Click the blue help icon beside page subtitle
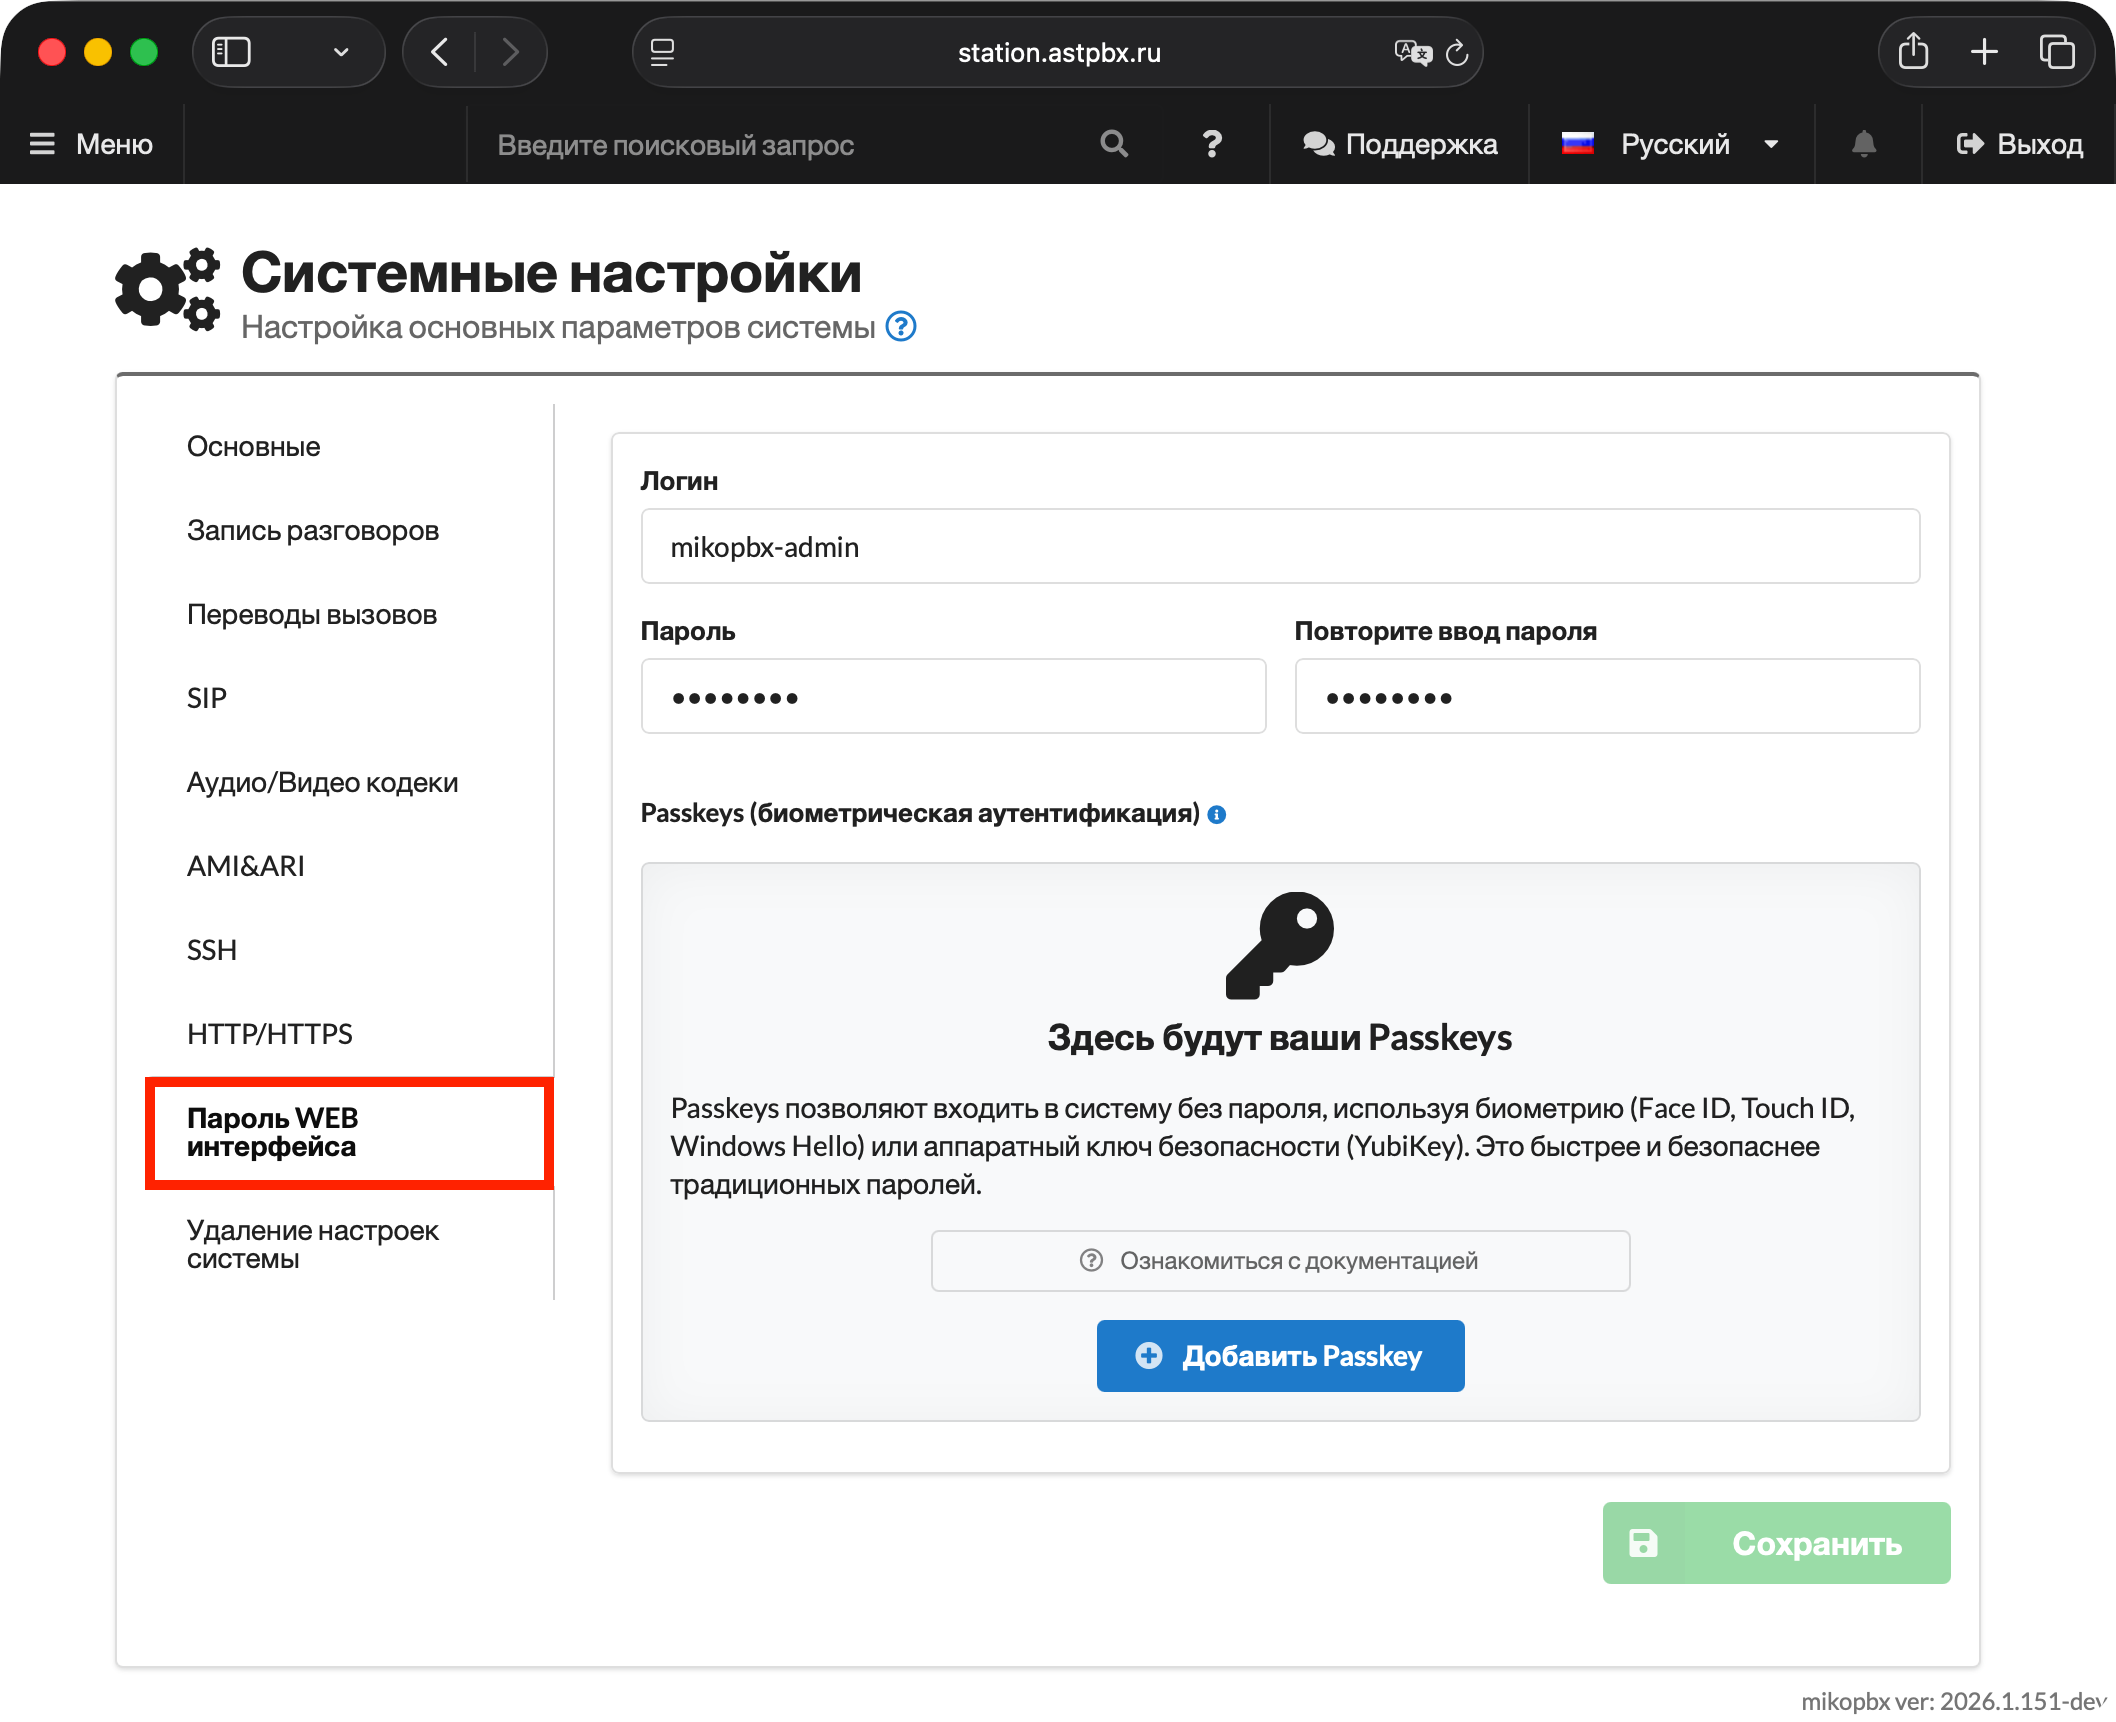 tap(901, 327)
